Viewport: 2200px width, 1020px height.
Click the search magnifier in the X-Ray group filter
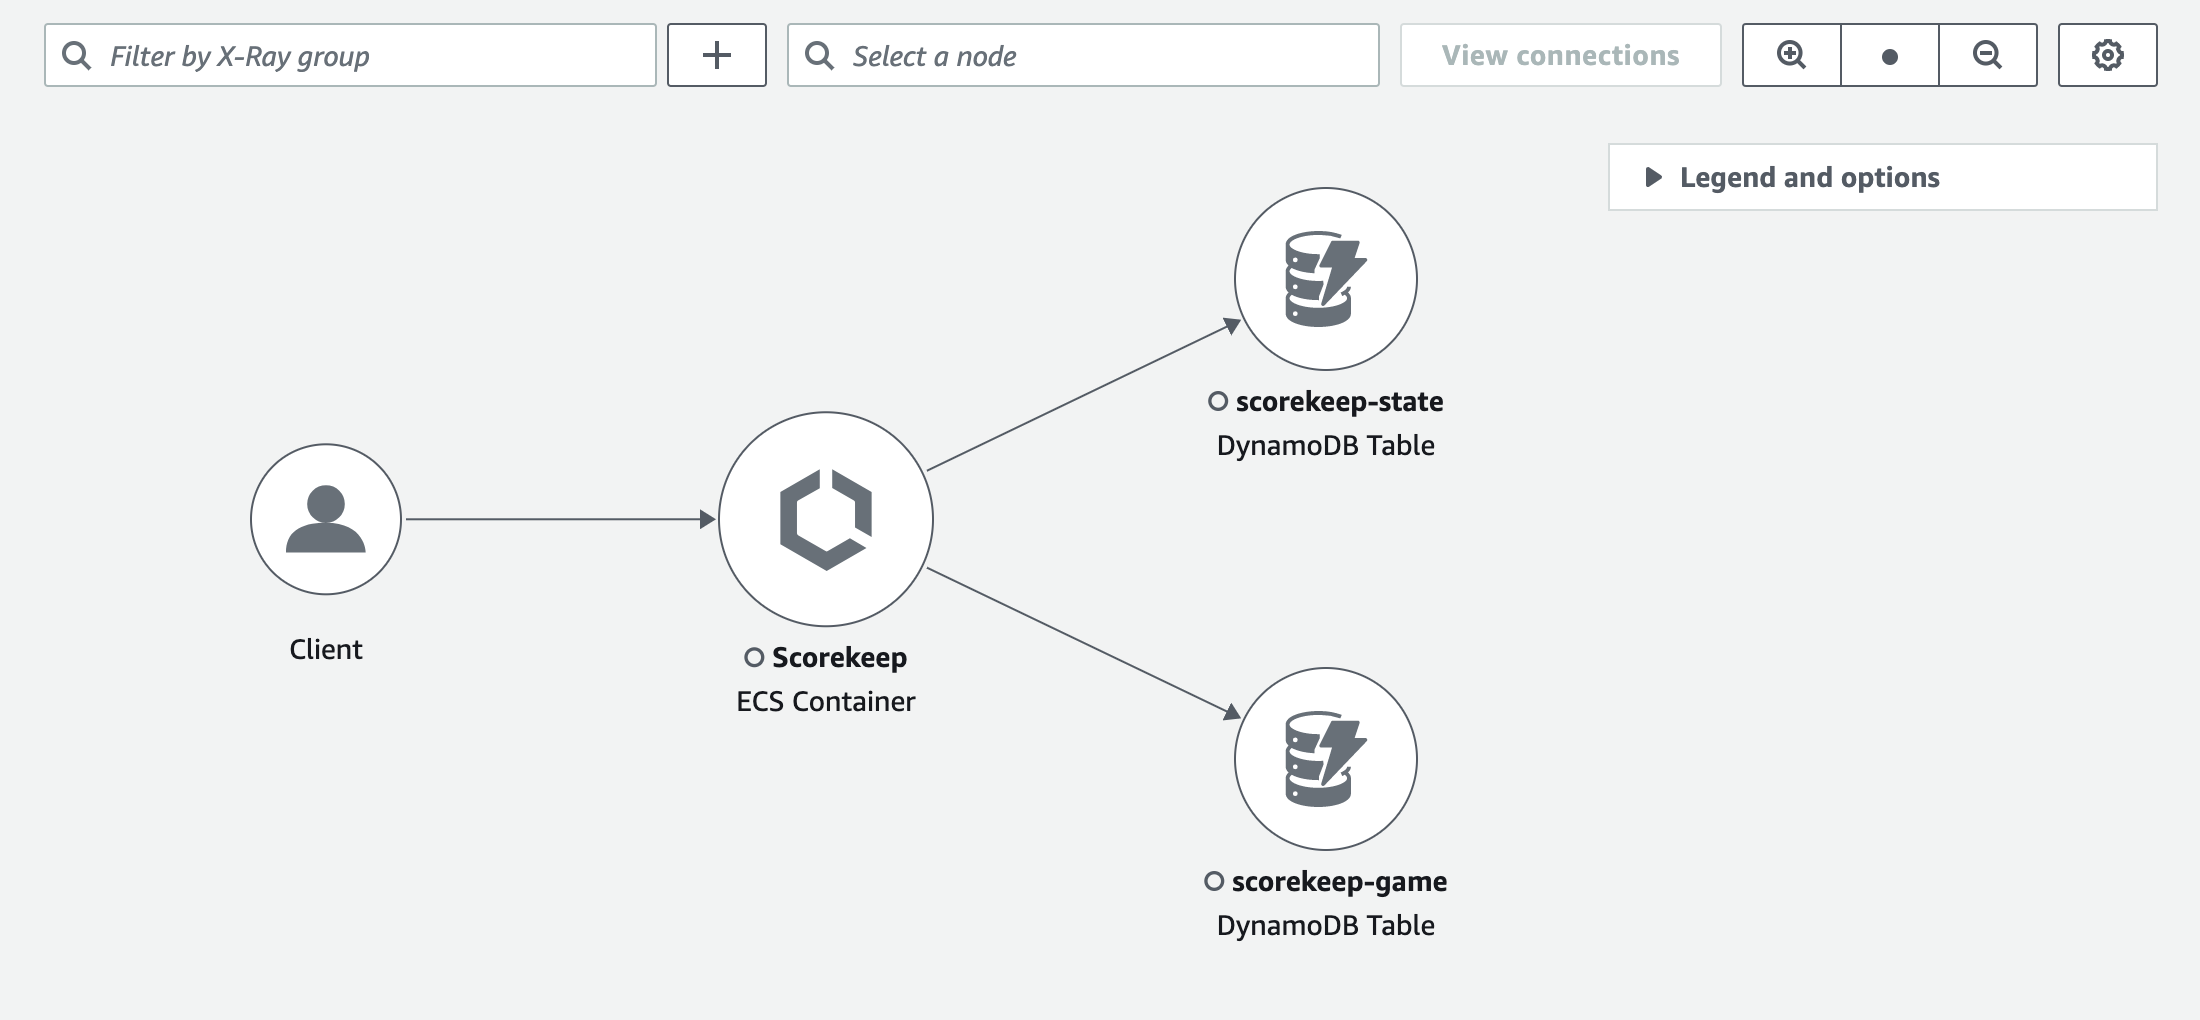point(76,56)
